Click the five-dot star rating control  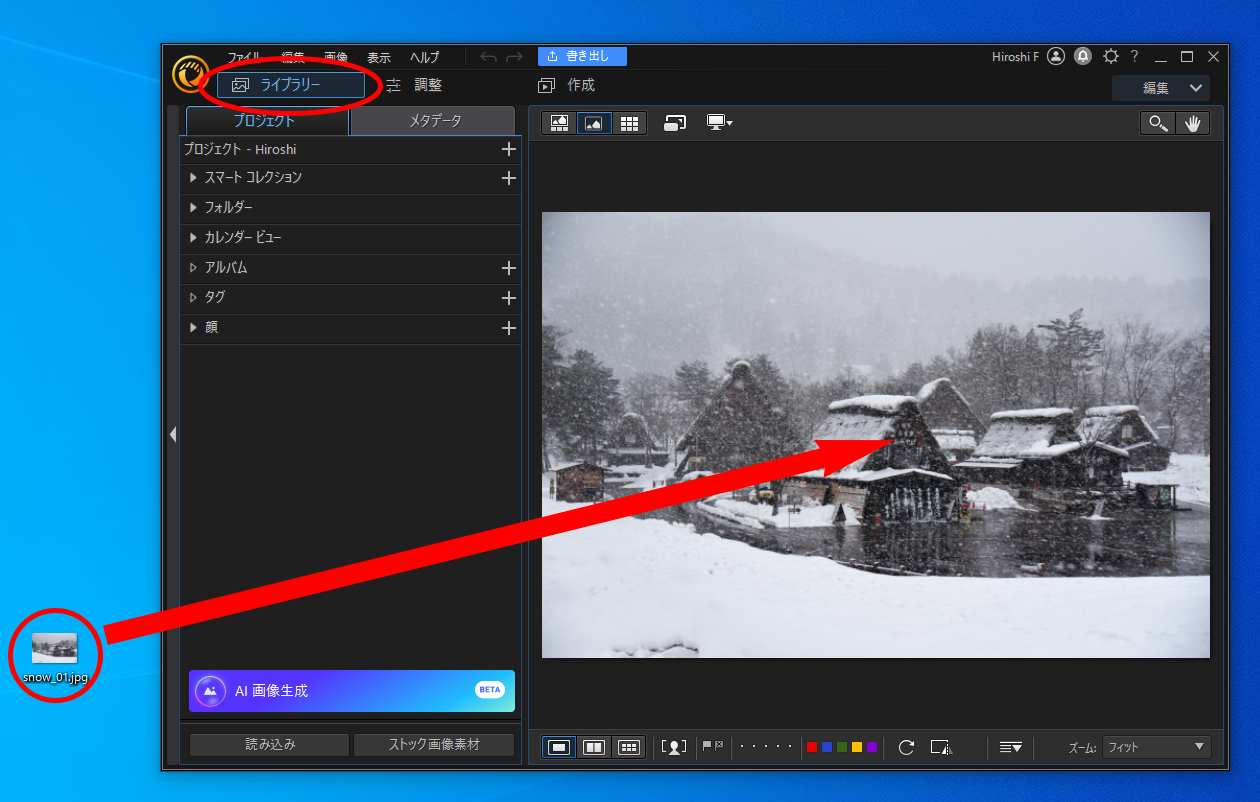[766, 747]
